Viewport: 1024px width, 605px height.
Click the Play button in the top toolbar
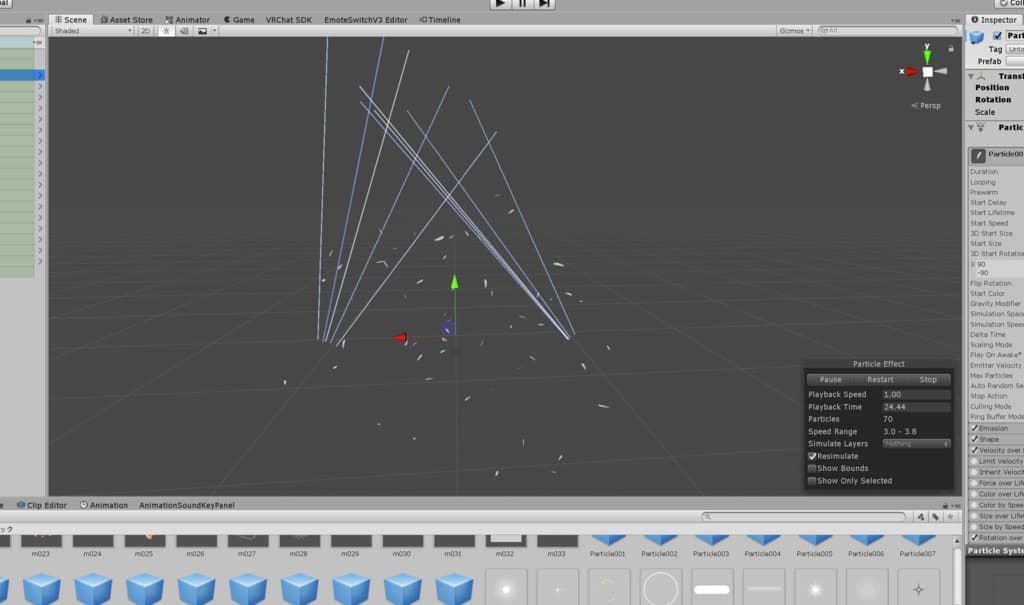coord(500,3)
